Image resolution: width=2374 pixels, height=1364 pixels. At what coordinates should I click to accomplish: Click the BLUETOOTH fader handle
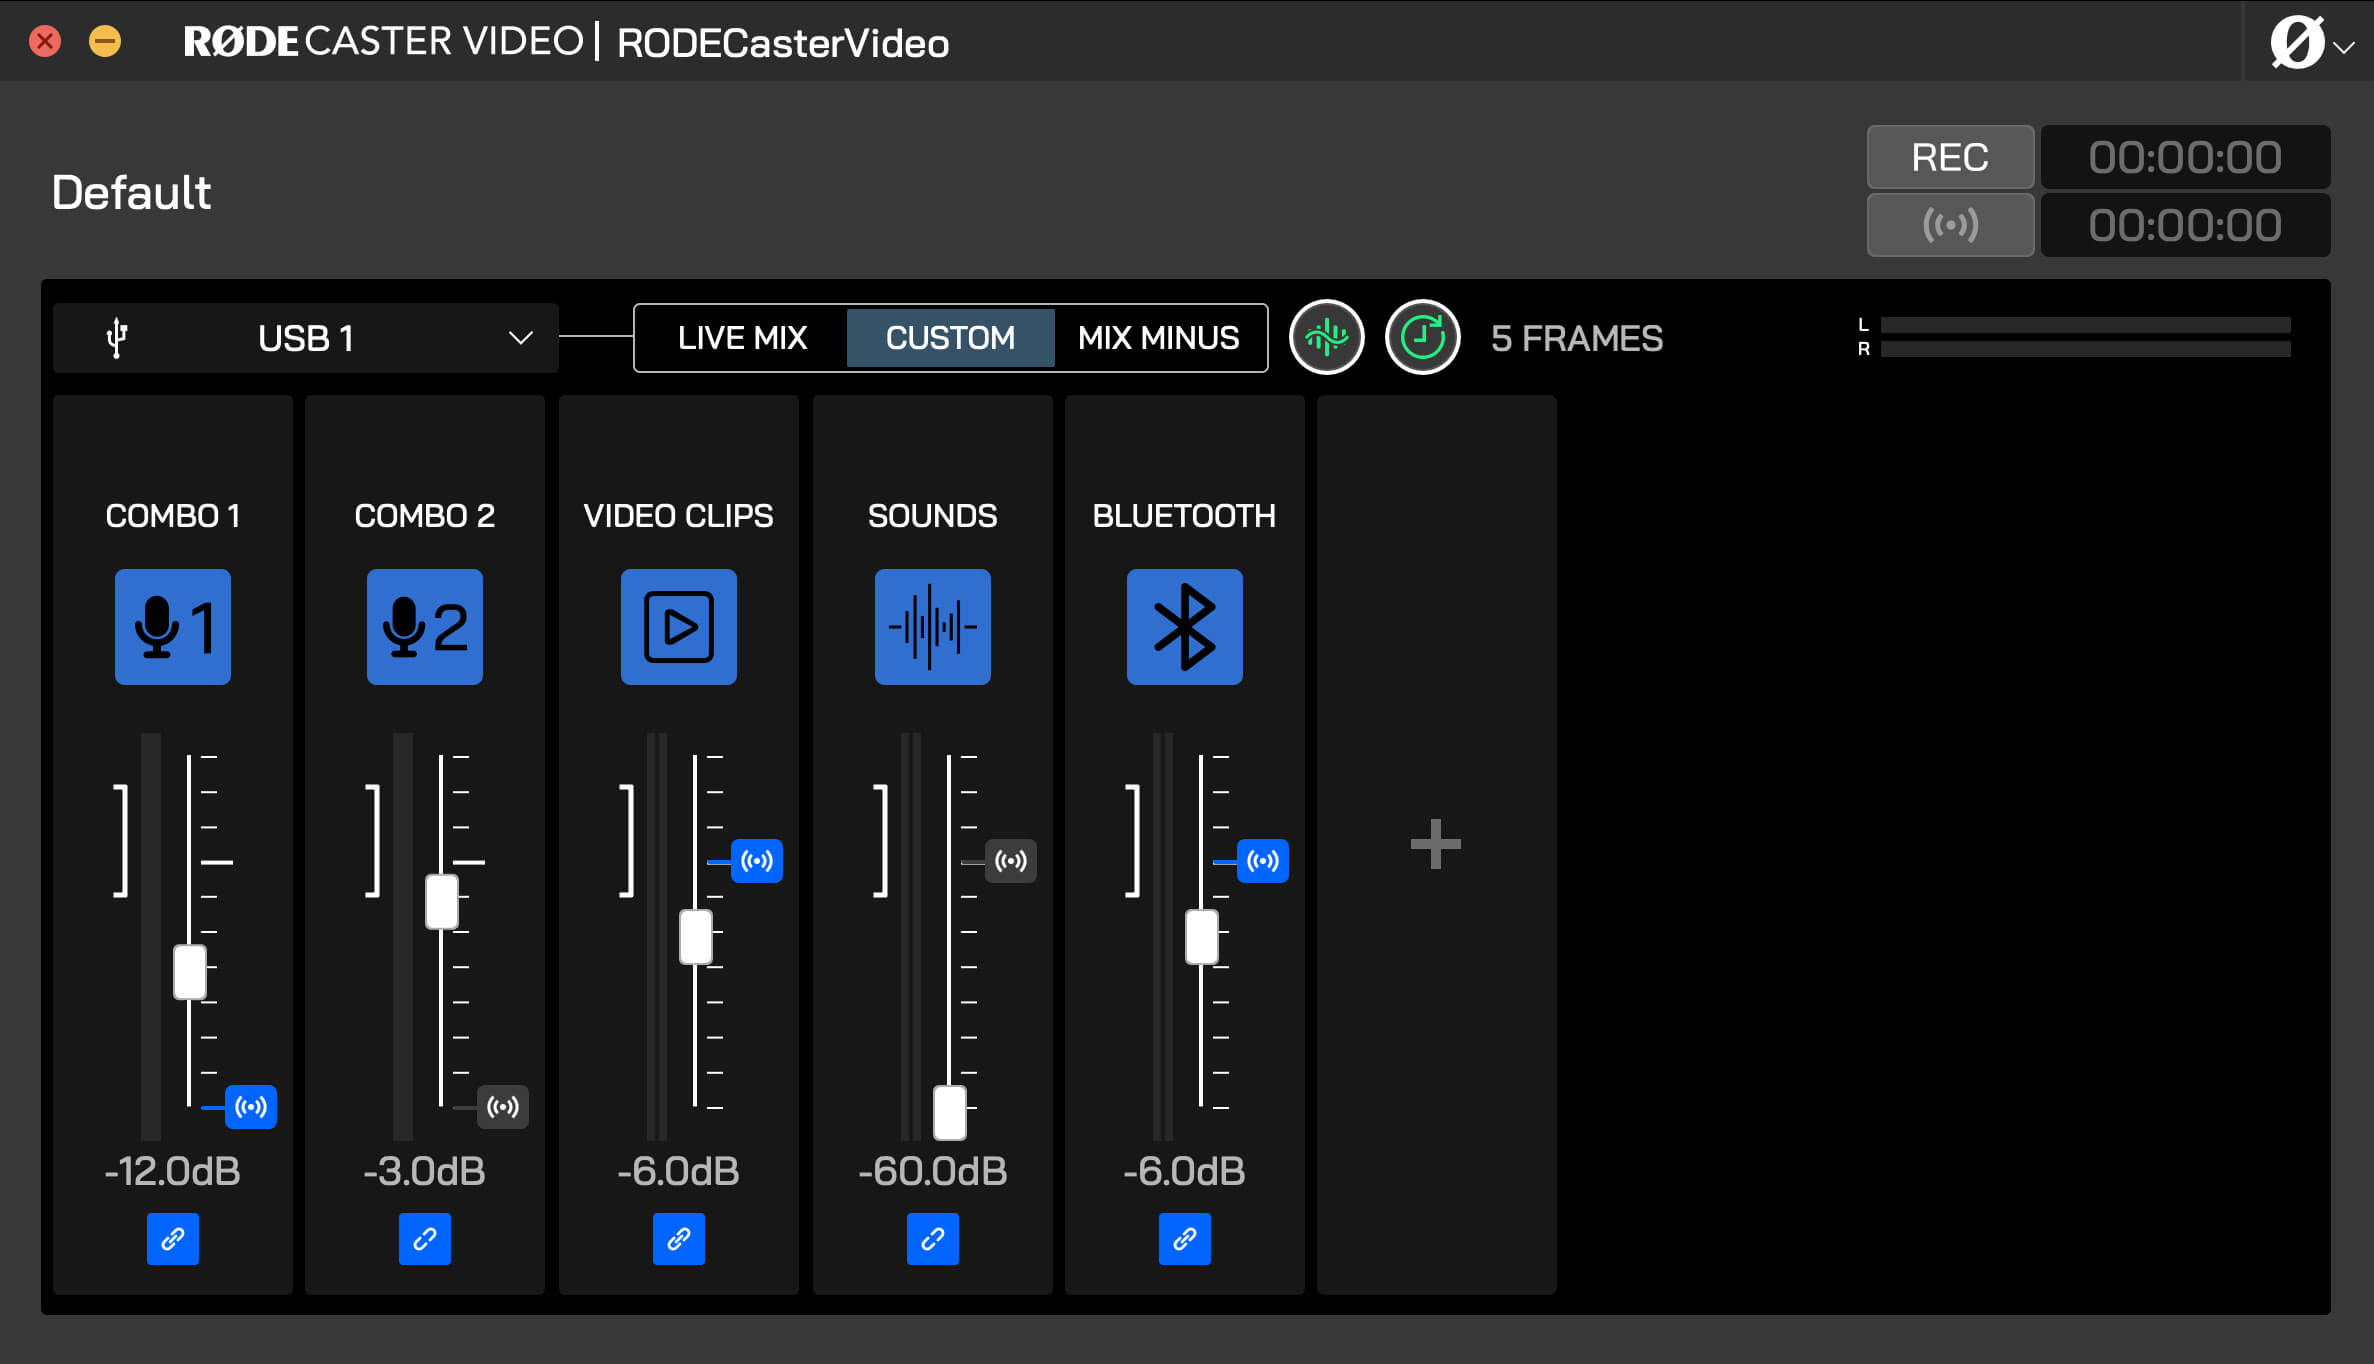click(x=1202, y=937)
